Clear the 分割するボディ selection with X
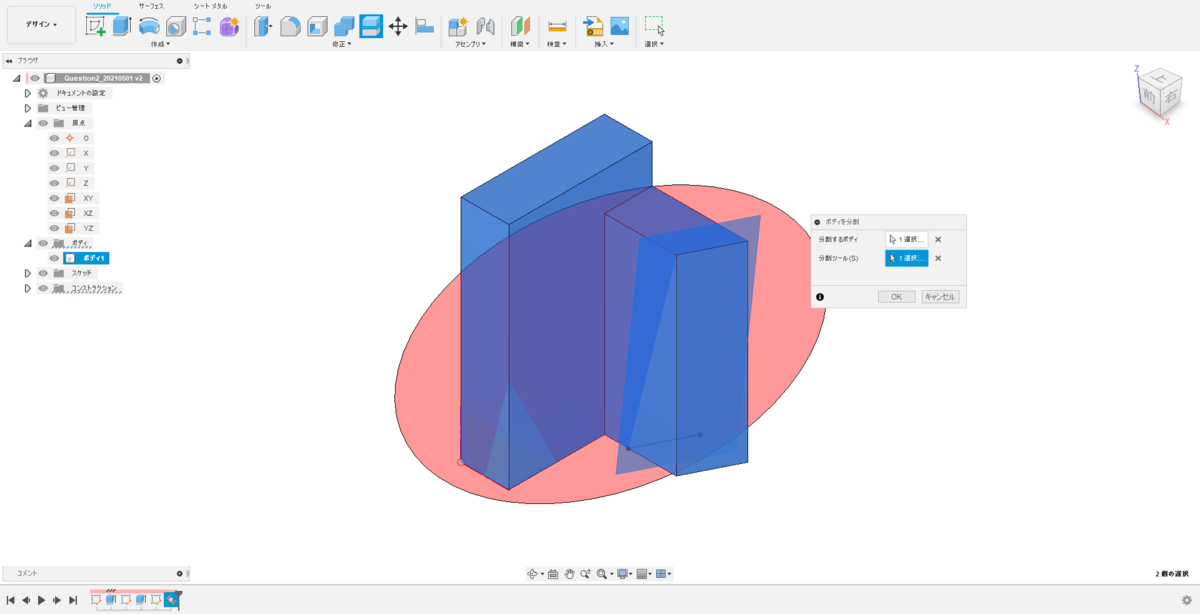 [x=938, y=239]
